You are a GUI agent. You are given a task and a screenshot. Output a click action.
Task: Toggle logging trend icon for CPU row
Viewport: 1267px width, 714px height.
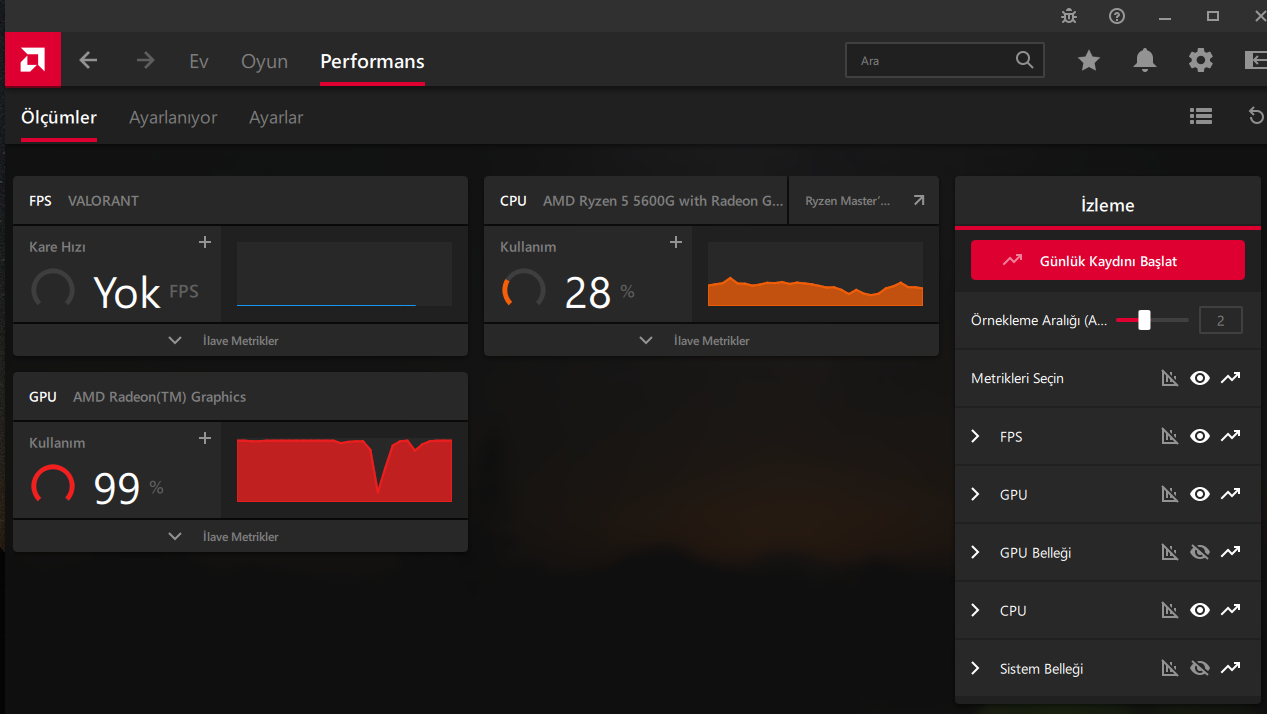[1231, 610]
